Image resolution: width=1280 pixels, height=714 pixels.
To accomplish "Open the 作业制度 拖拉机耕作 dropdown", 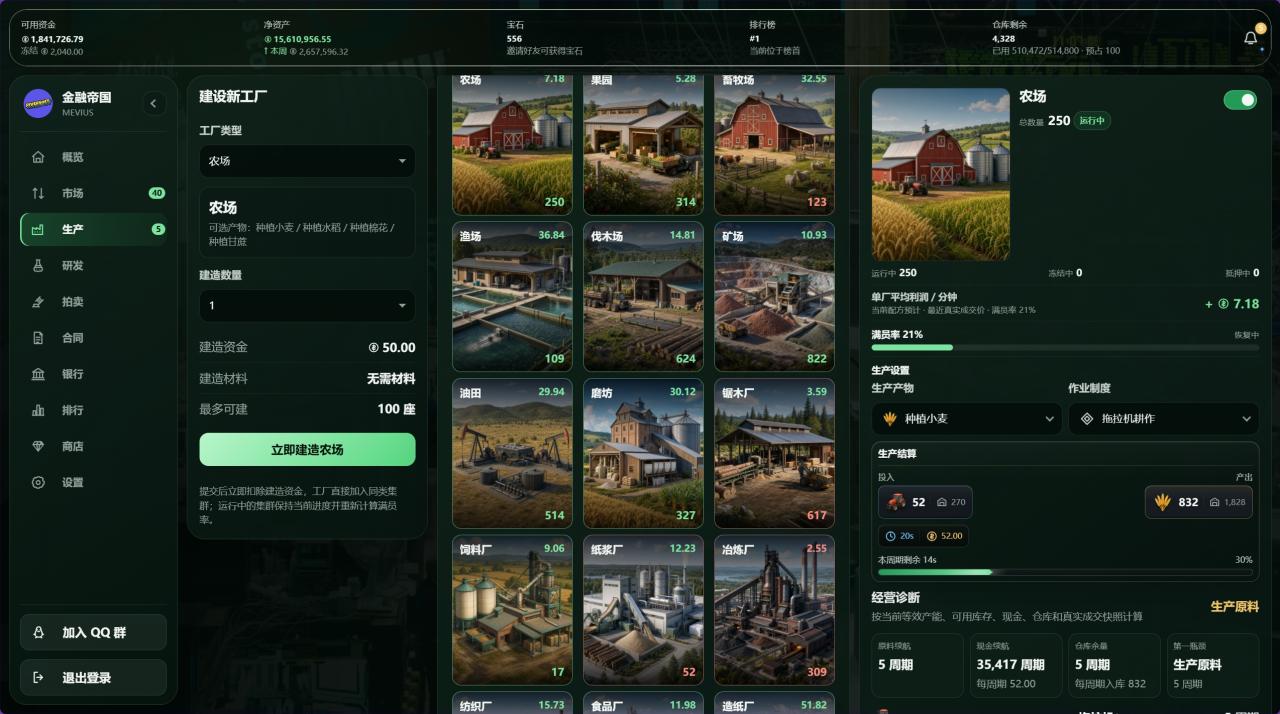I will point(1163,419).
